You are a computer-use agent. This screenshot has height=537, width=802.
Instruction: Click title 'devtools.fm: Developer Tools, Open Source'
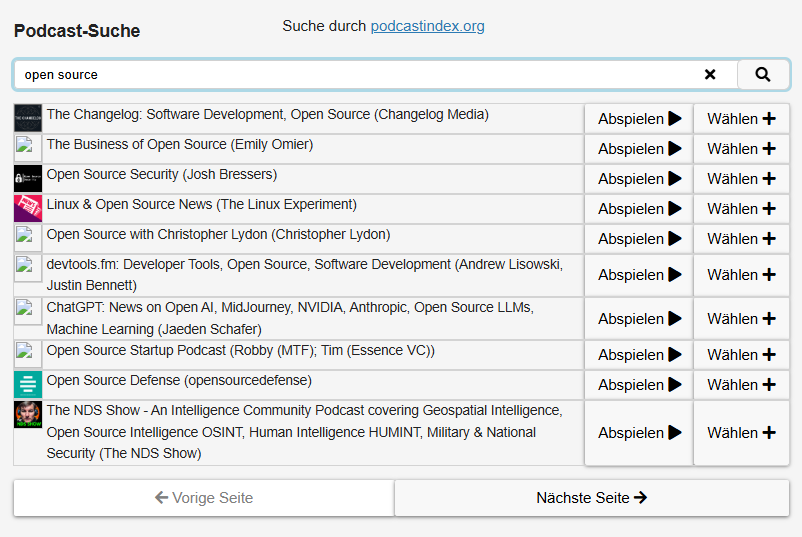177,264
